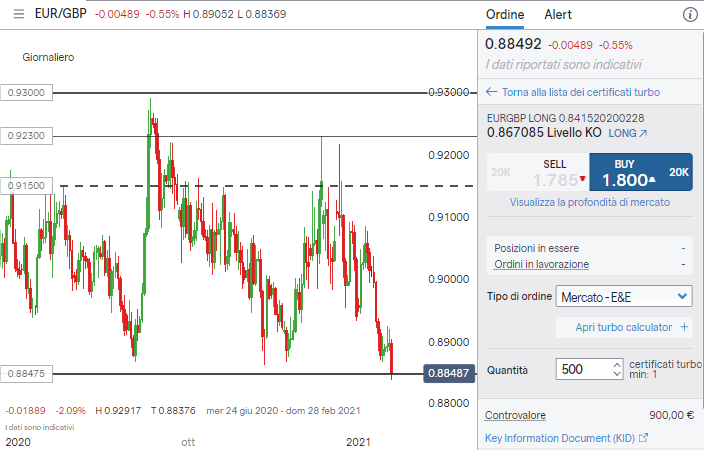
Task: Click the Ordini in lavorazione label
Action: coord(541,264)
